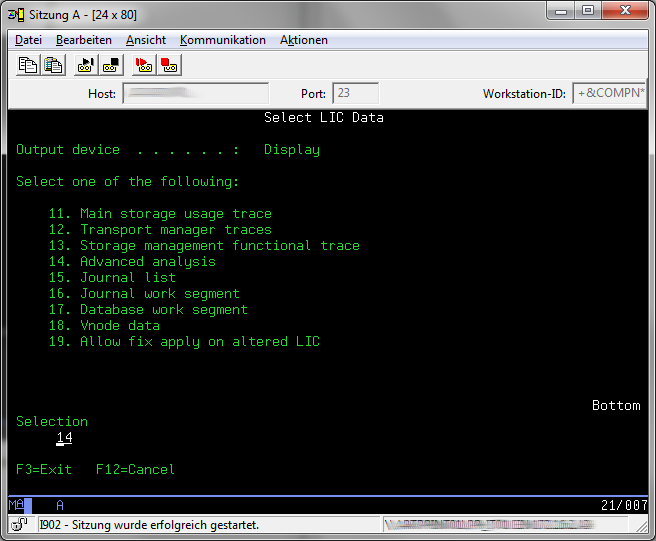Click the connection status icon in the status bar

pyautogui.click(x=19, y=524)
